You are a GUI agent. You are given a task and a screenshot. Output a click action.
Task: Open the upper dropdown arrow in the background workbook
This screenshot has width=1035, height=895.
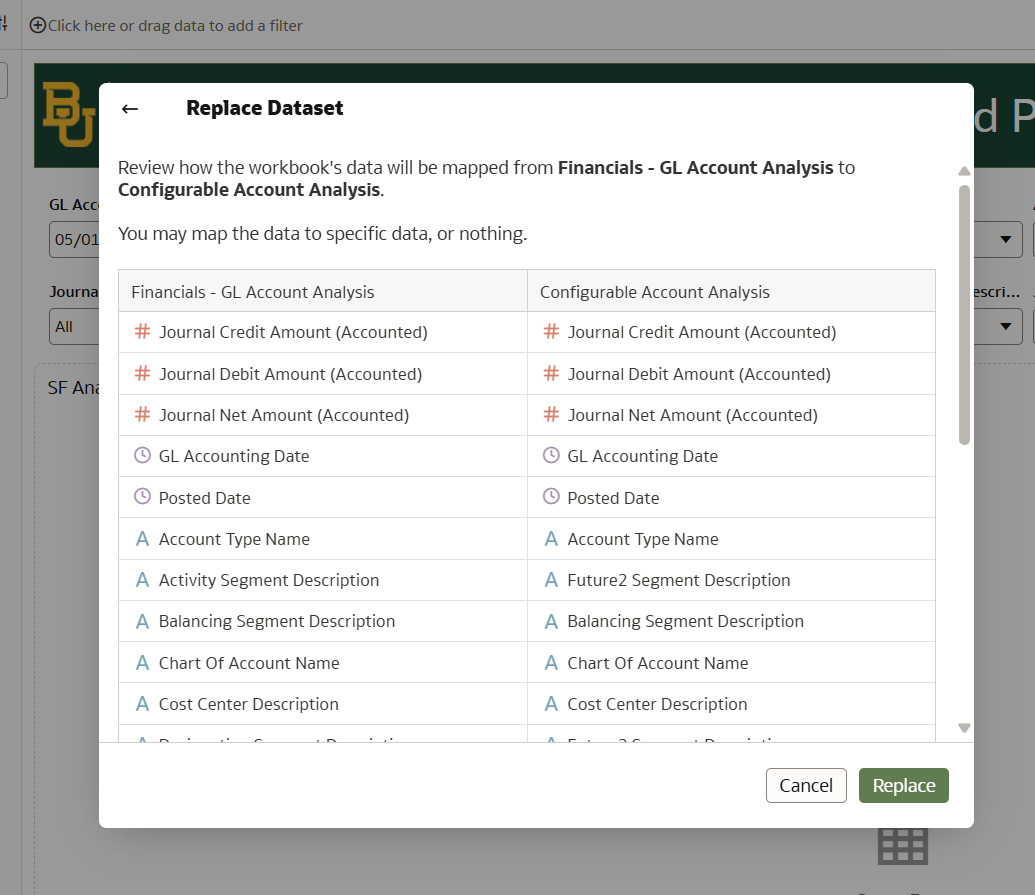(x=1005, y=239)
